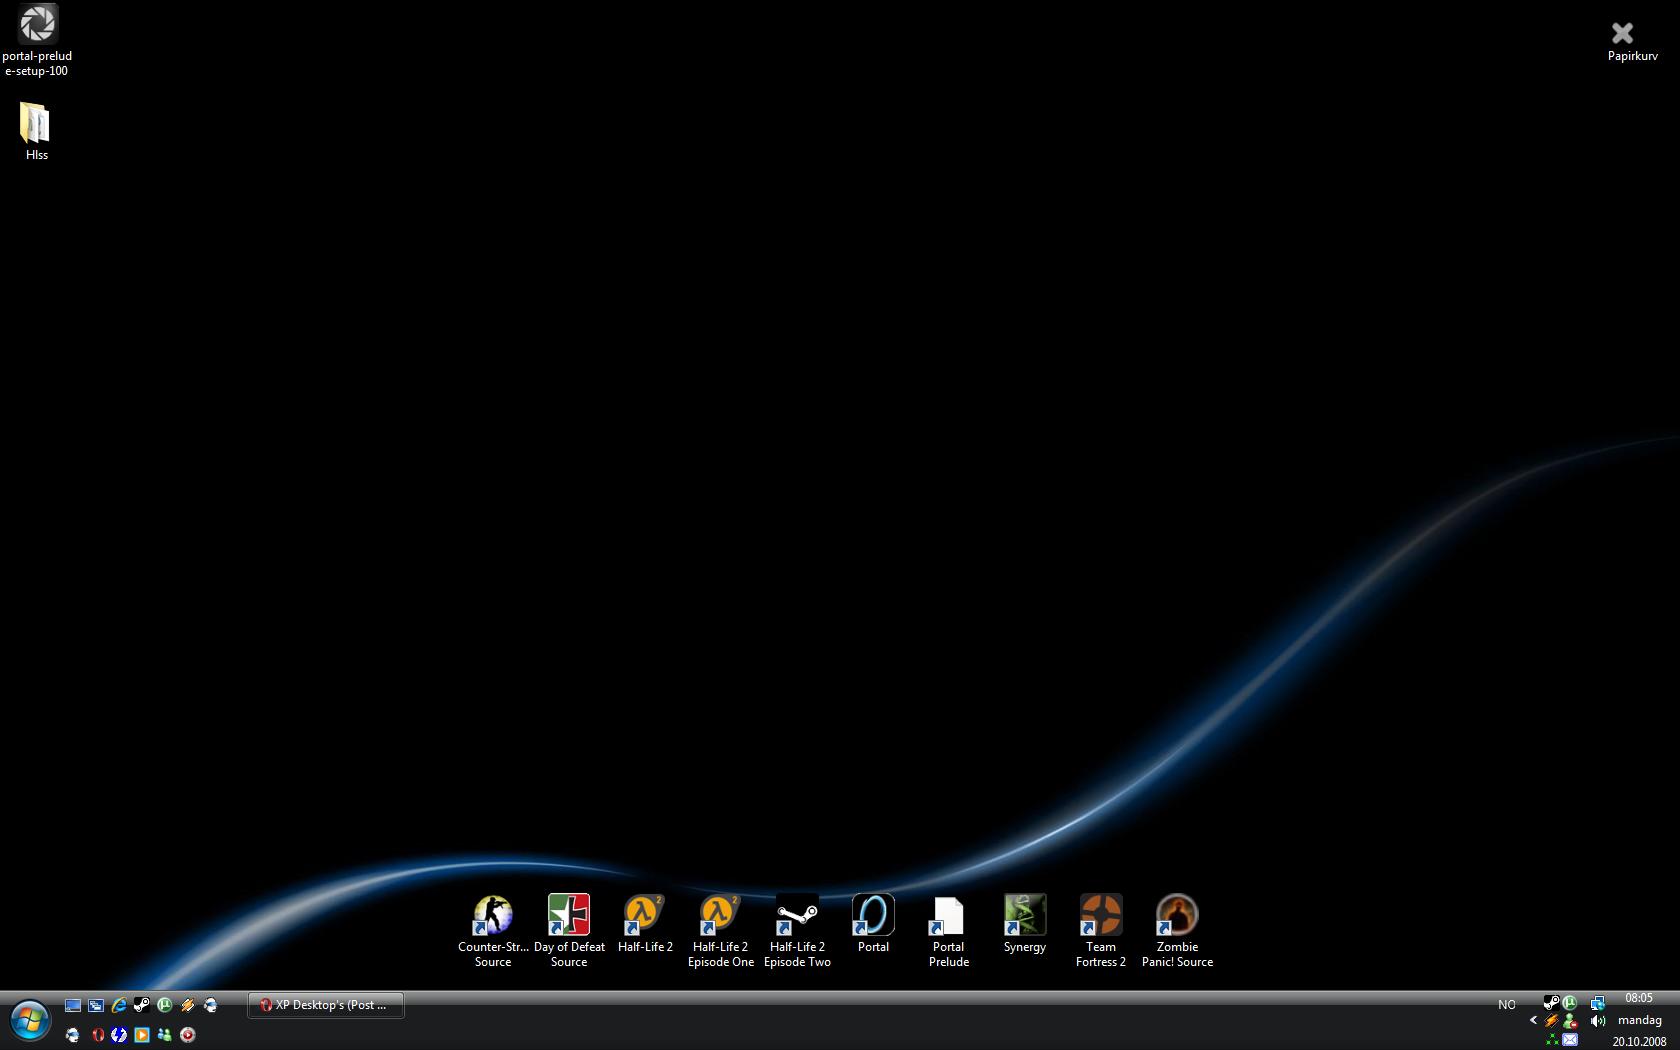This screenshot has width=1680, height=1050.
Task: Click the date 20.10.2008 in the taskbar
Action: (1639, 1041)
